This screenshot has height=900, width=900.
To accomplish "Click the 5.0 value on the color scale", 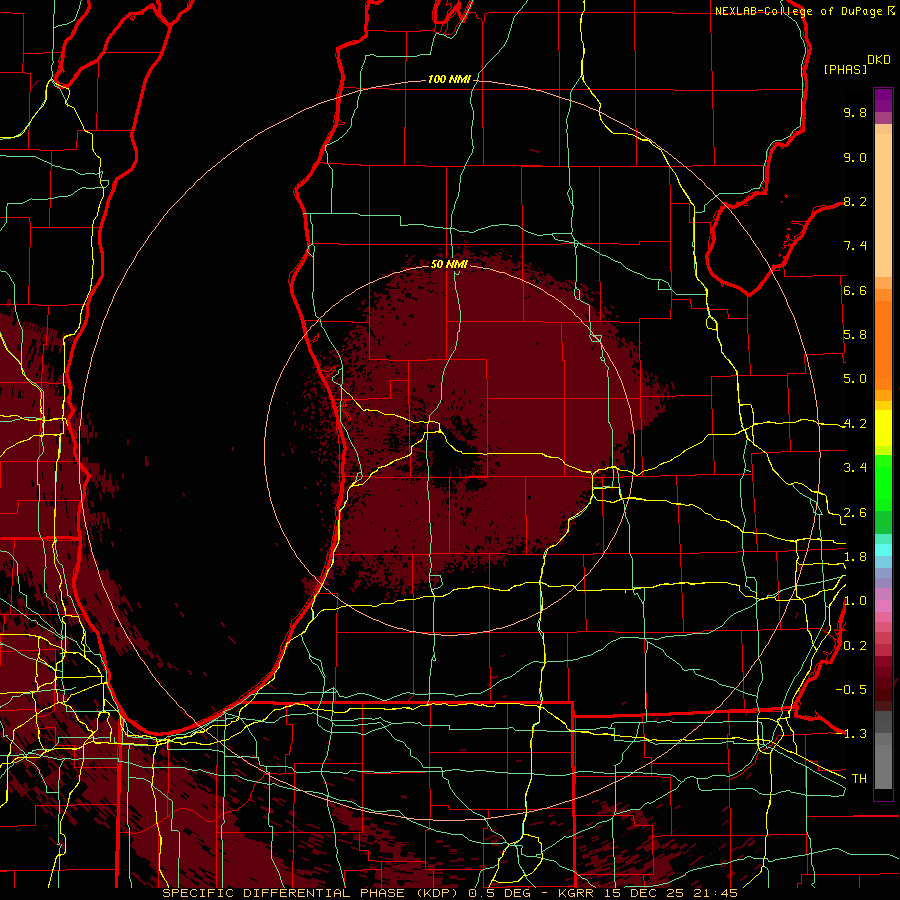I will tap(855, 379).
